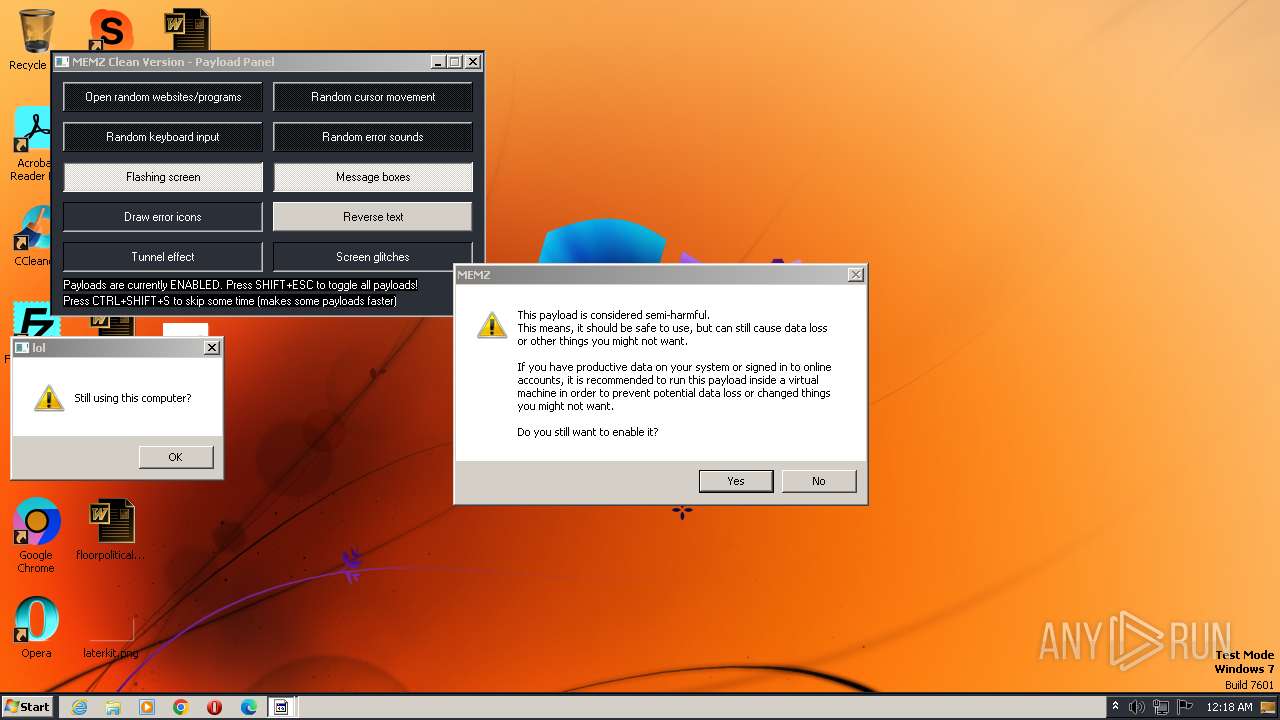The height and width of the screenshot is (720, 1280).
Task: Minimize the MEMZ Payload Panel window
Action: (438, 62)
